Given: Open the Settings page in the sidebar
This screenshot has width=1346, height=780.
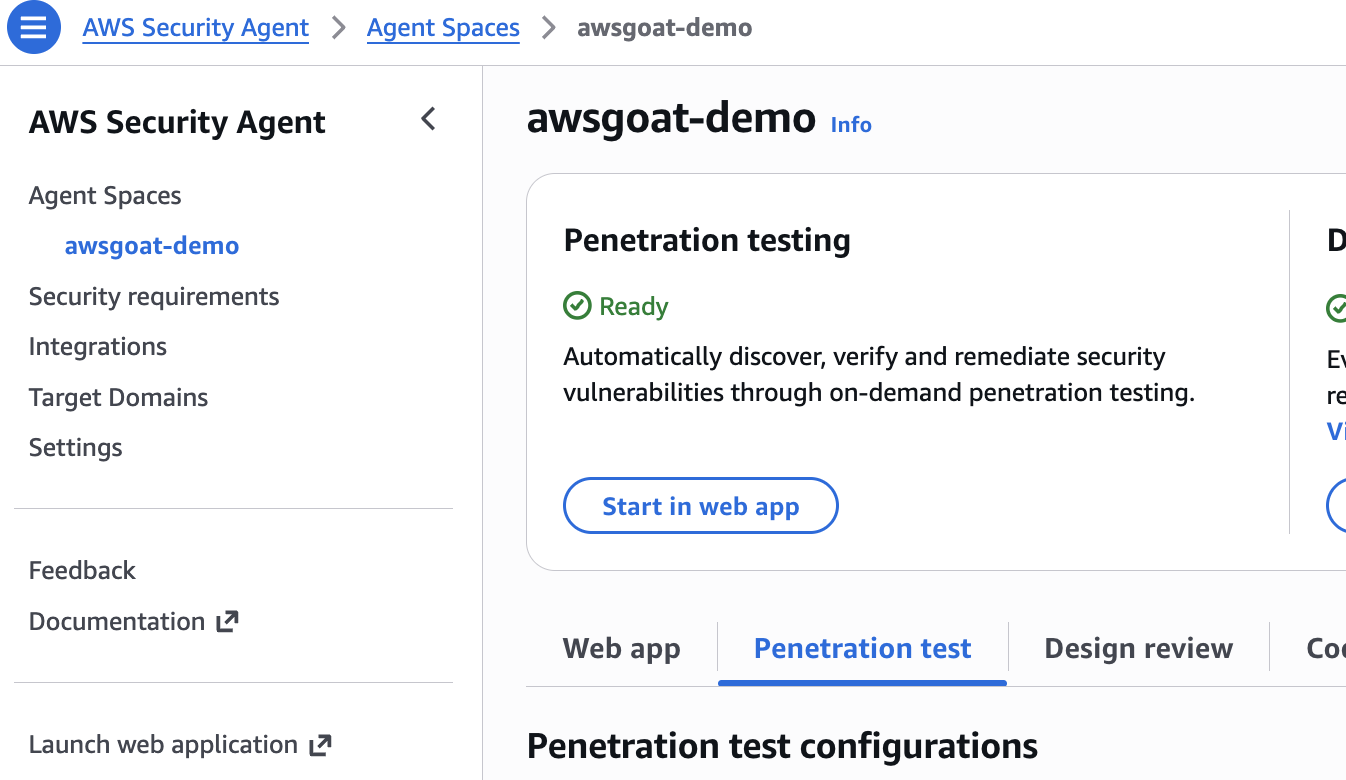Looking at the screenshot, I should pos(75,447).
